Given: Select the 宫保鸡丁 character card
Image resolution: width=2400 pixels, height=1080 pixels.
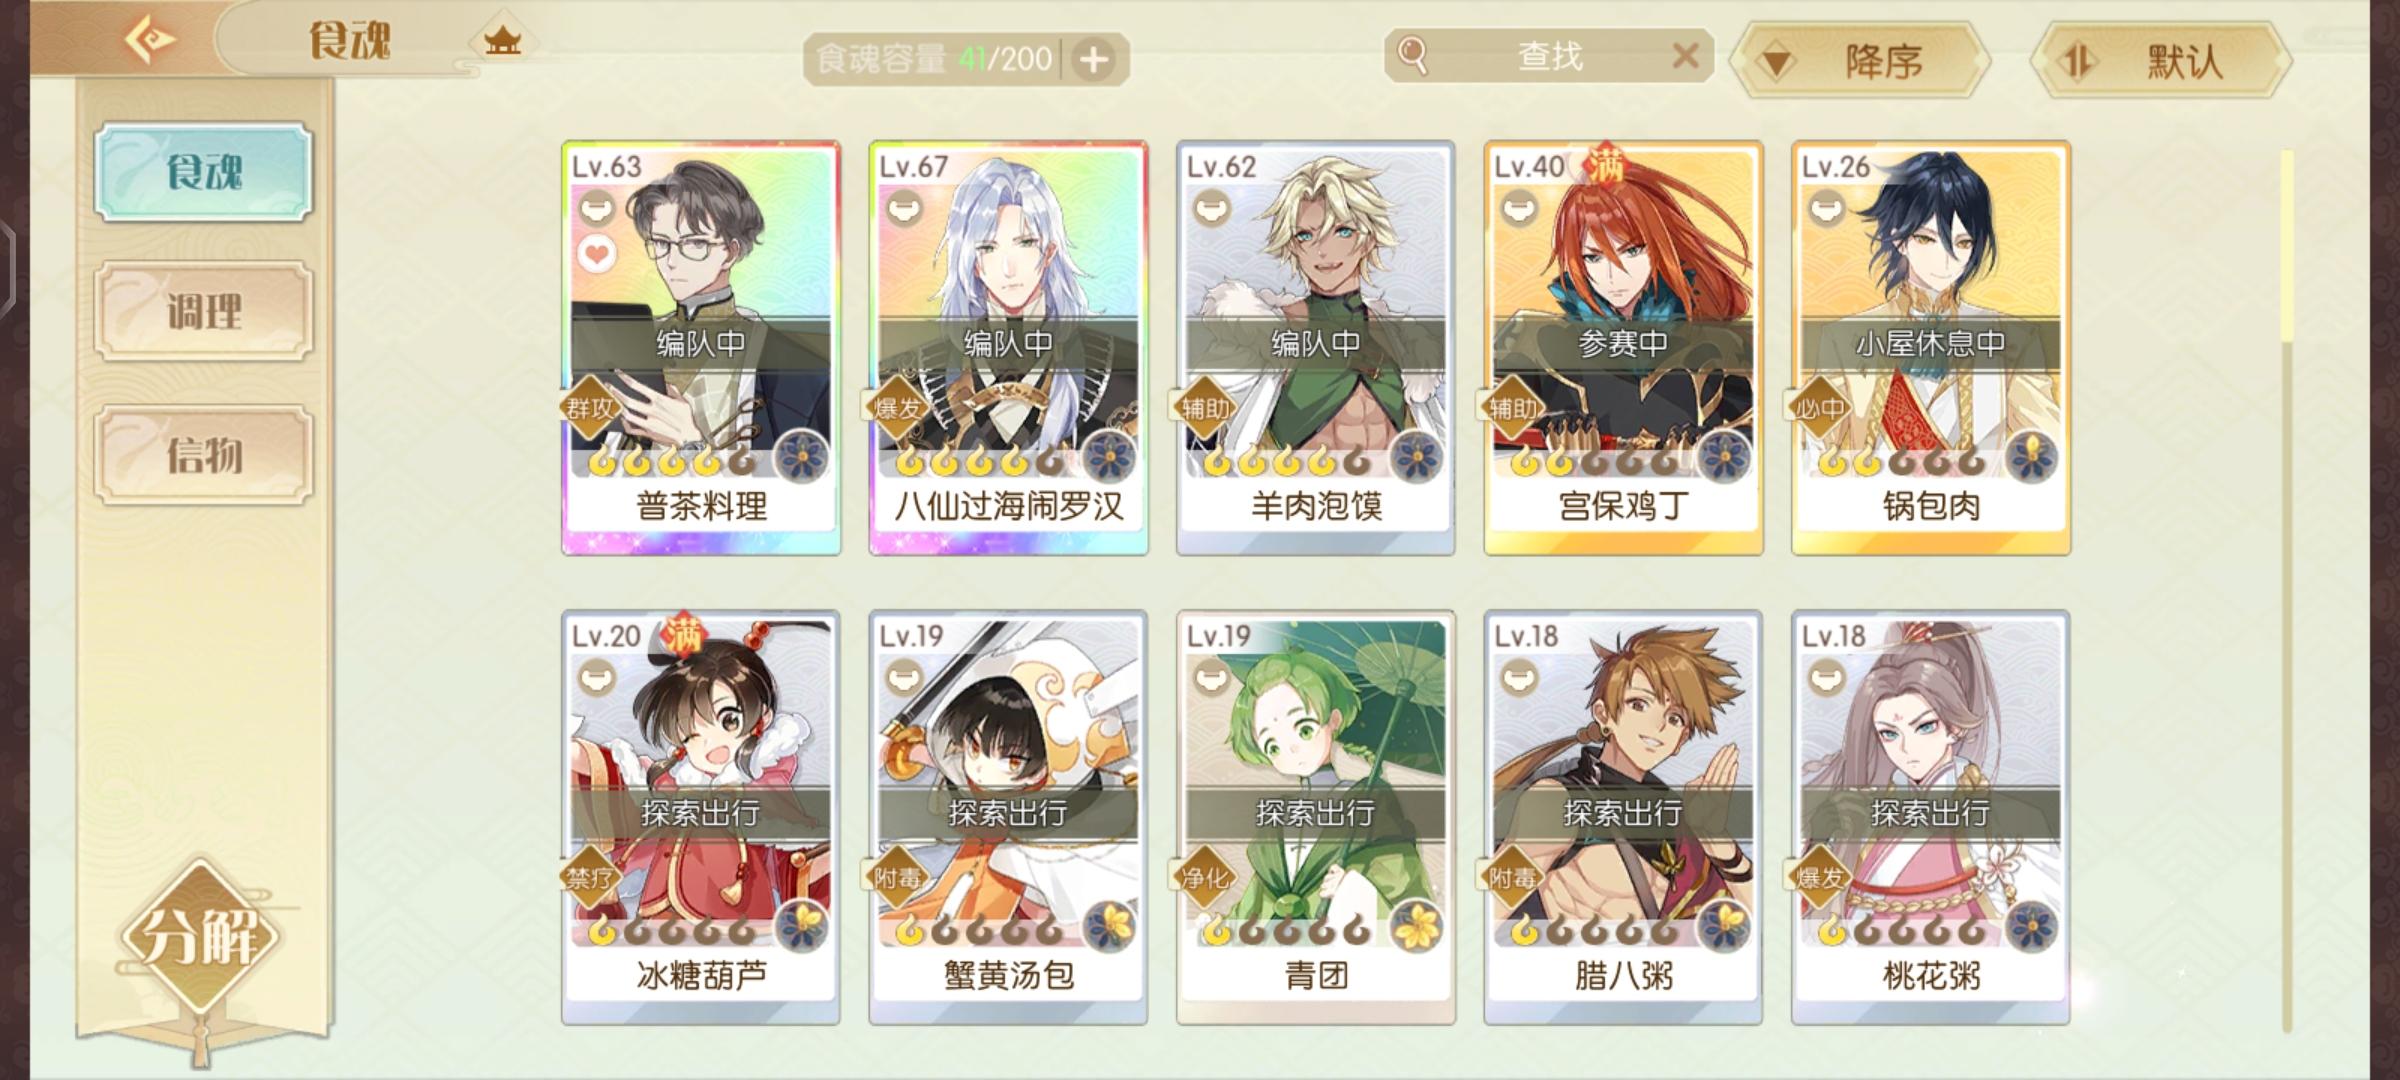Looking at the screenshot, I should 1623,348.
